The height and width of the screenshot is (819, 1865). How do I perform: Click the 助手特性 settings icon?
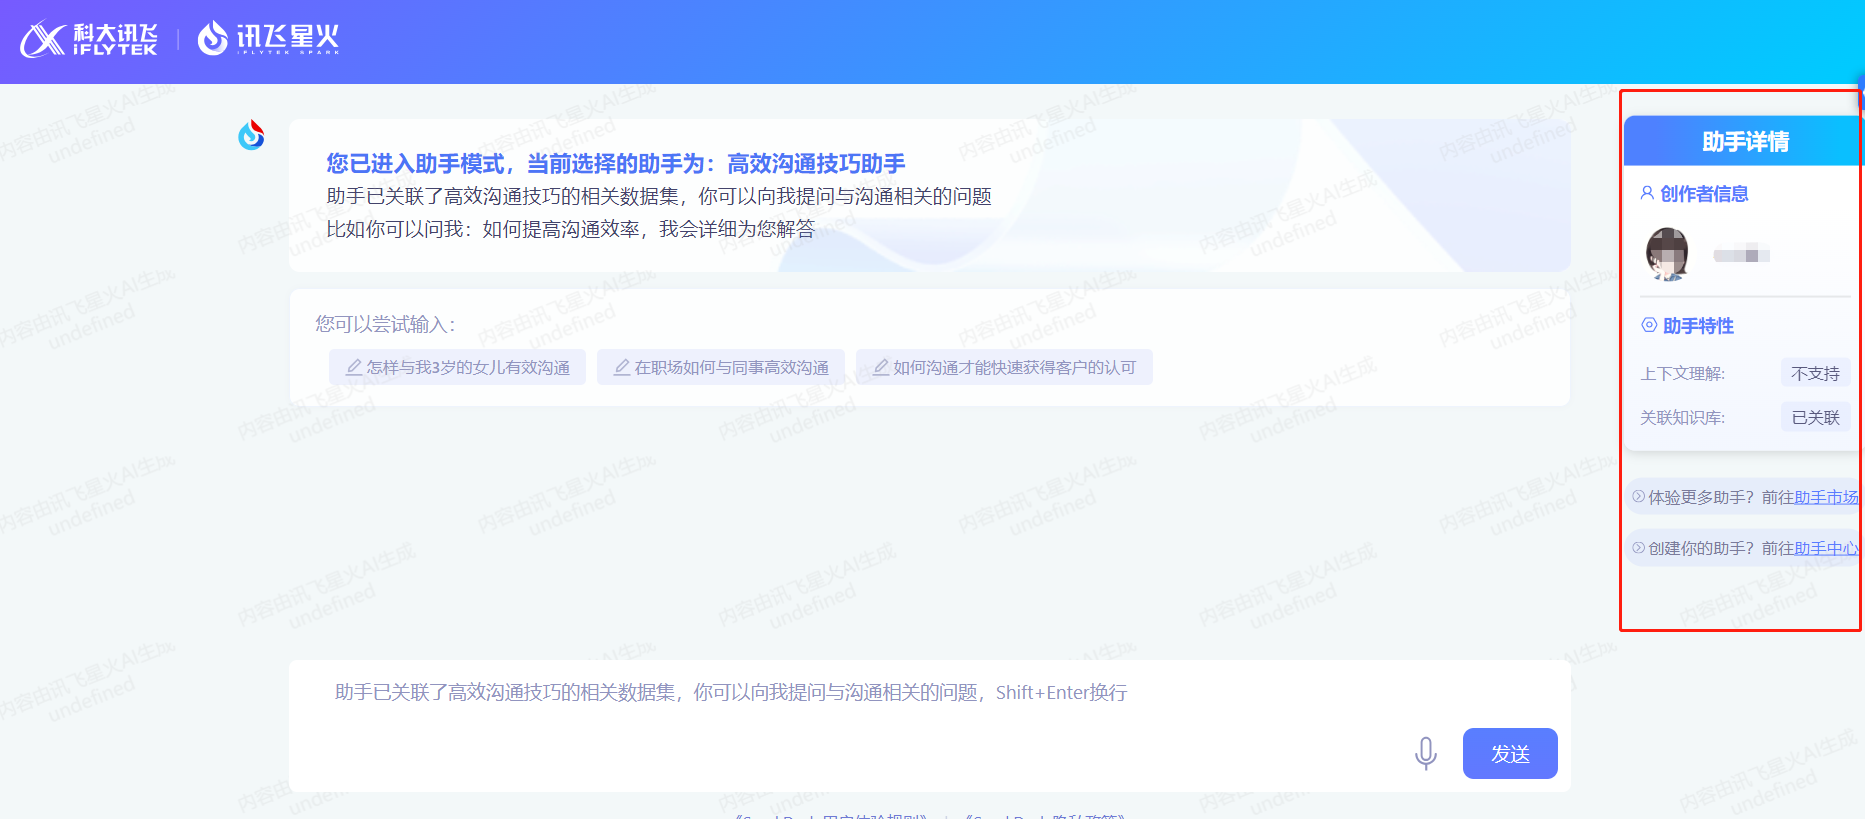point(1649,325)
